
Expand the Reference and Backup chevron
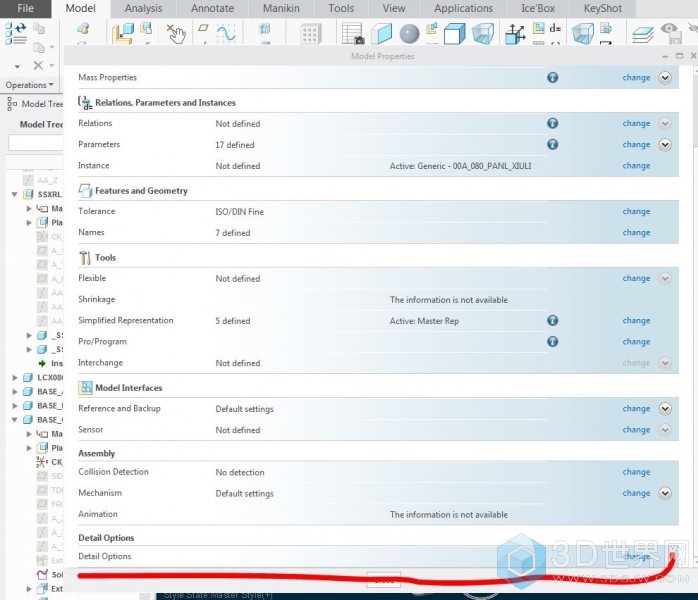[x=665, y=409]
